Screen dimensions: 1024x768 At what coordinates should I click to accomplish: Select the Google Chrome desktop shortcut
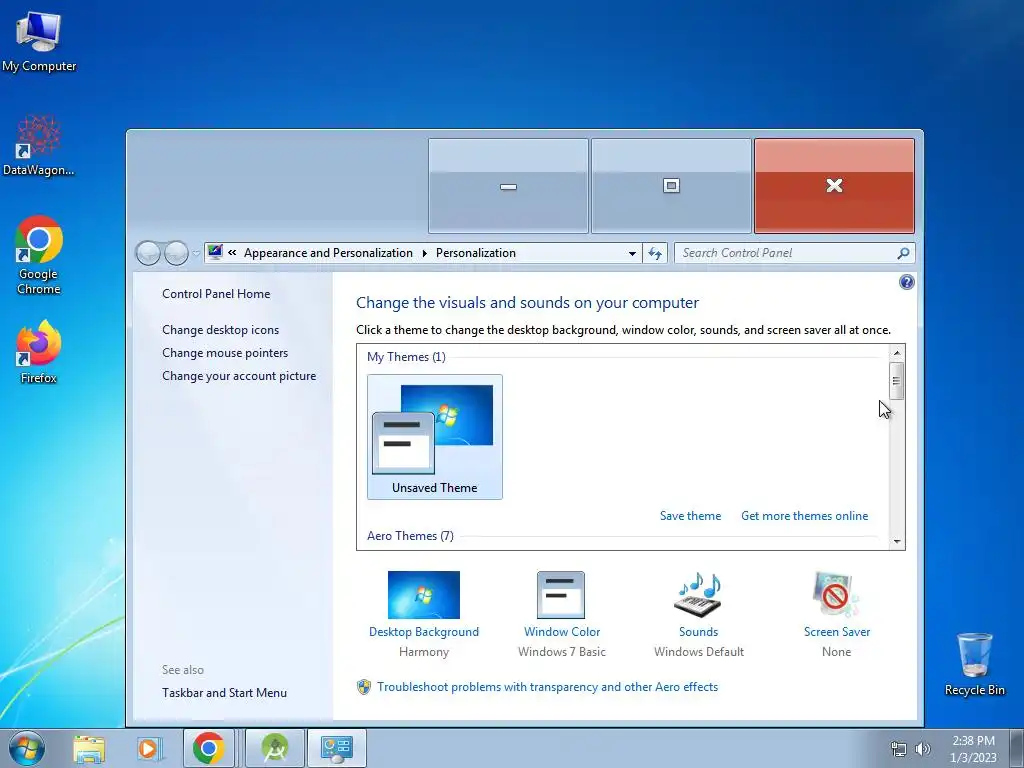pos(39,255)
